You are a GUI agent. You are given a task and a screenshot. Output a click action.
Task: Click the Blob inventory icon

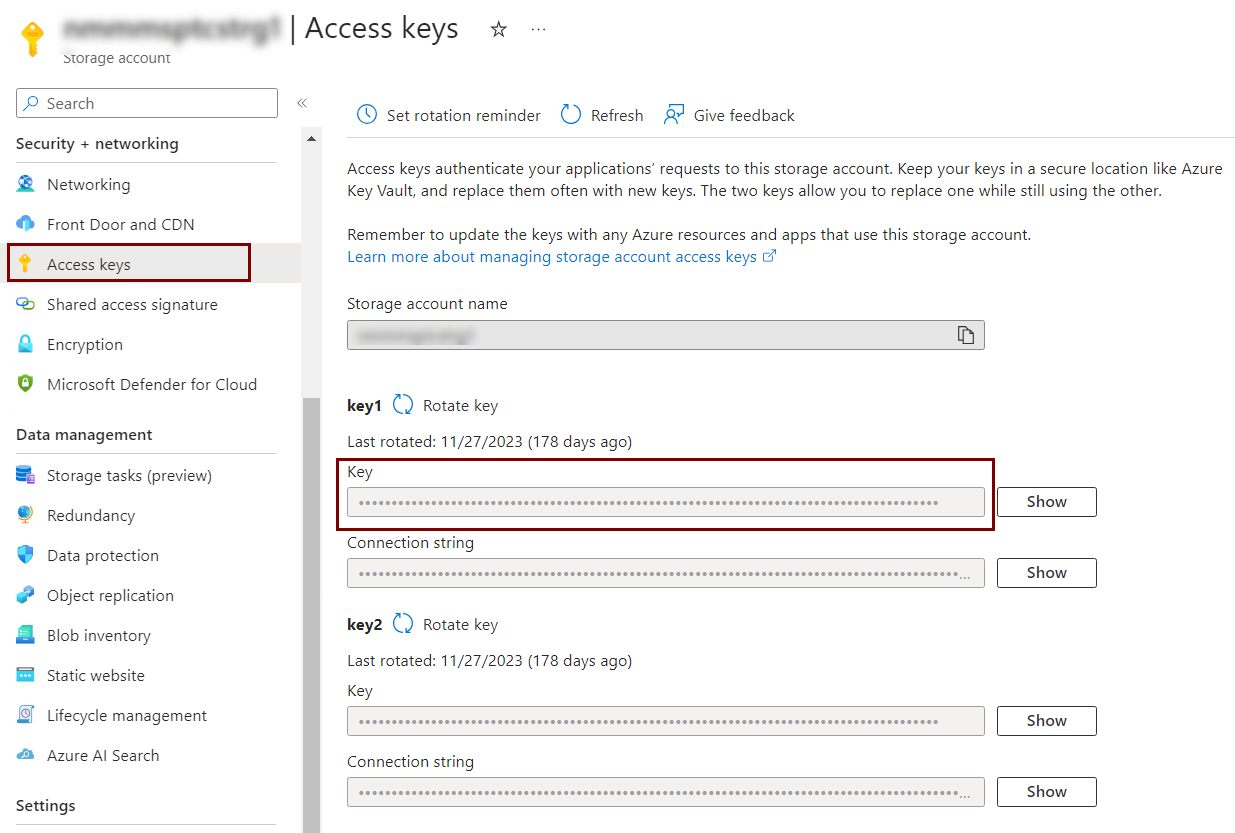tap(26, 635)
